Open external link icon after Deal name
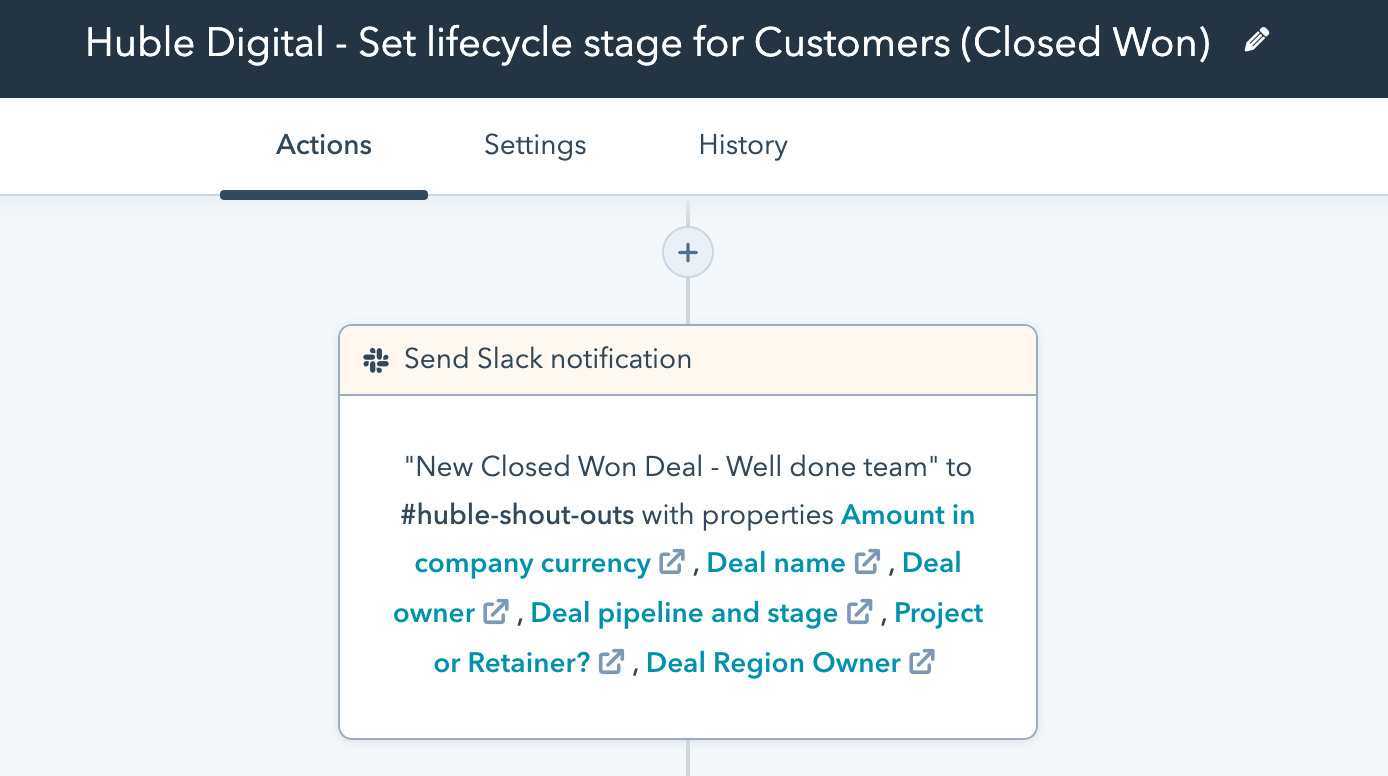The image size is (1388, 776). (x=867, y=562)
